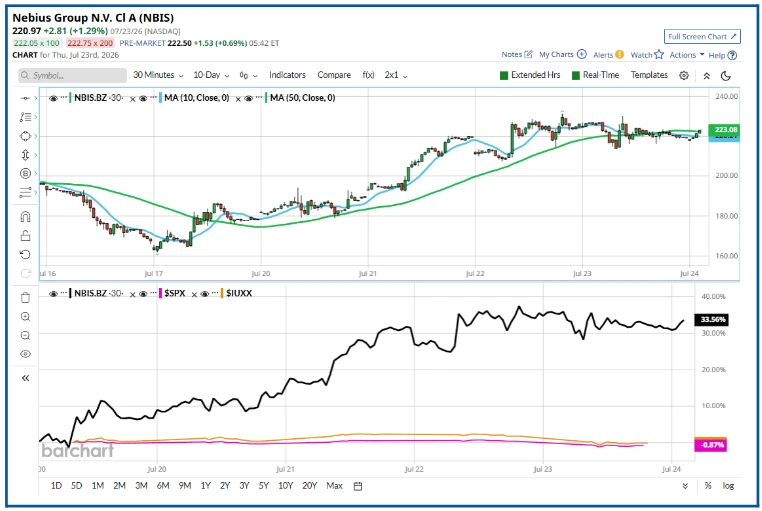The width and height of the screenshot is (762, 511).
Task: Click the MA (50) green color marker
Action: [x=266, y=98]
